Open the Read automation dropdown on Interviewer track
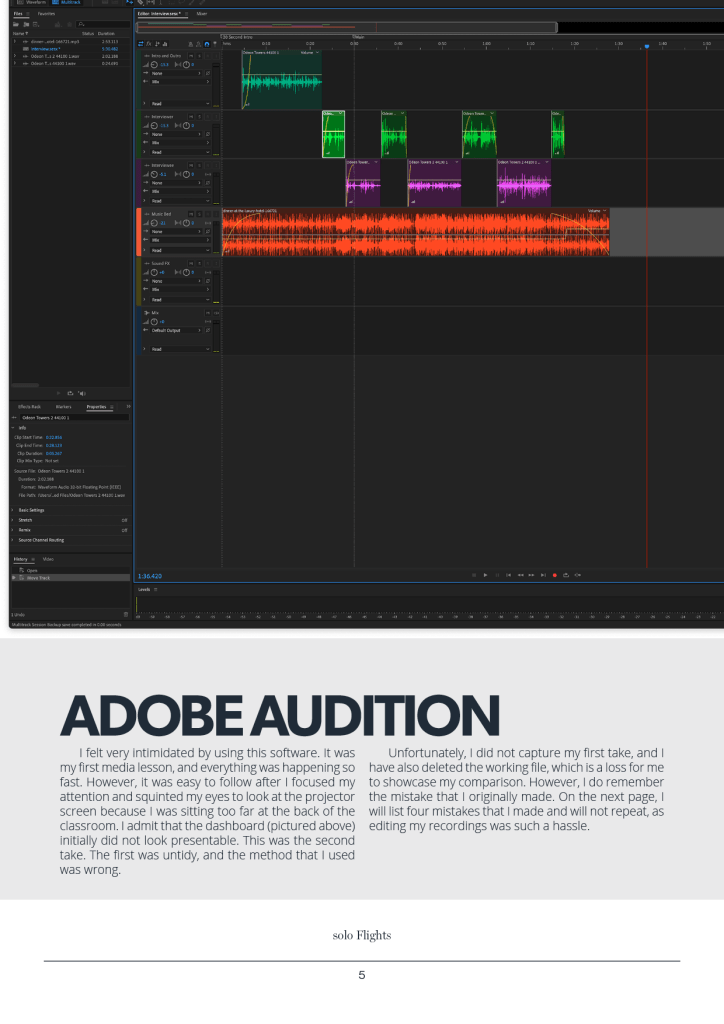Screen dimensions: 724x1024 click(x=180, y=152)
